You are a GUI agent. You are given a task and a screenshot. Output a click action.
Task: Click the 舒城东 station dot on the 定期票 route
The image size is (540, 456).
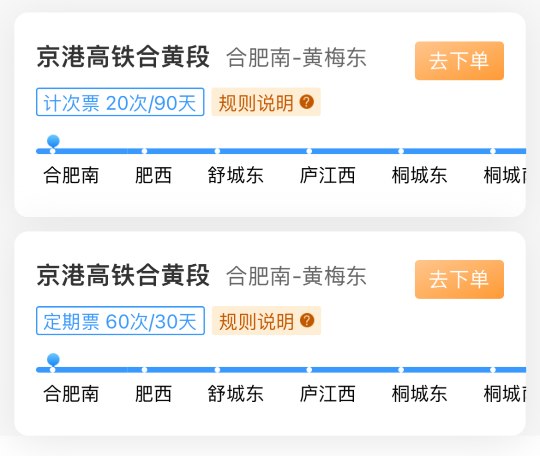217,370
